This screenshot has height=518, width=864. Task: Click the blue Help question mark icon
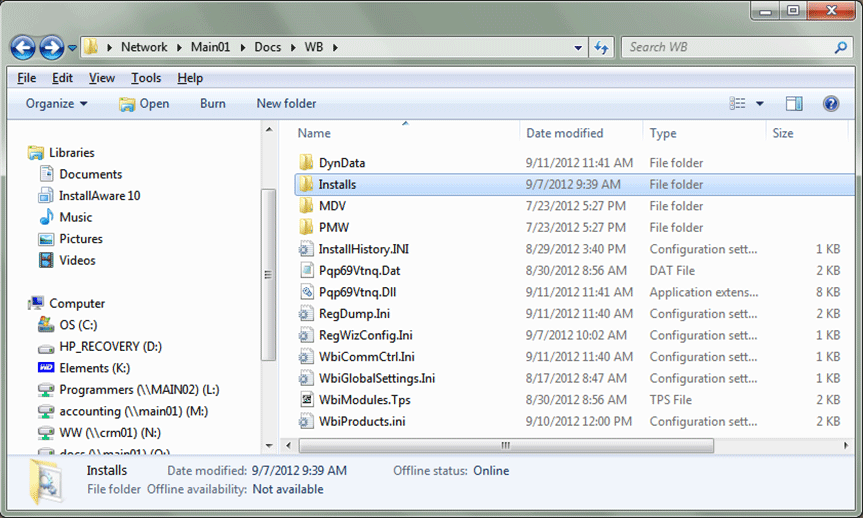pos(831,104)
